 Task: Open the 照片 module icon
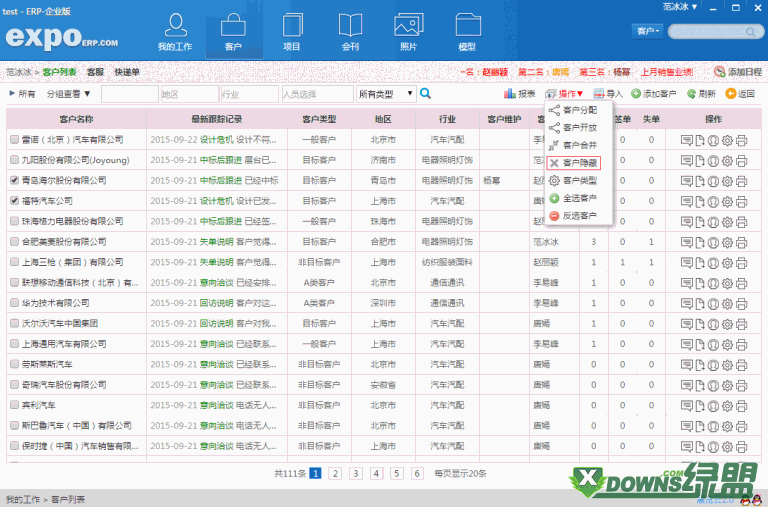pyautogui.click(x=408, y=32)
